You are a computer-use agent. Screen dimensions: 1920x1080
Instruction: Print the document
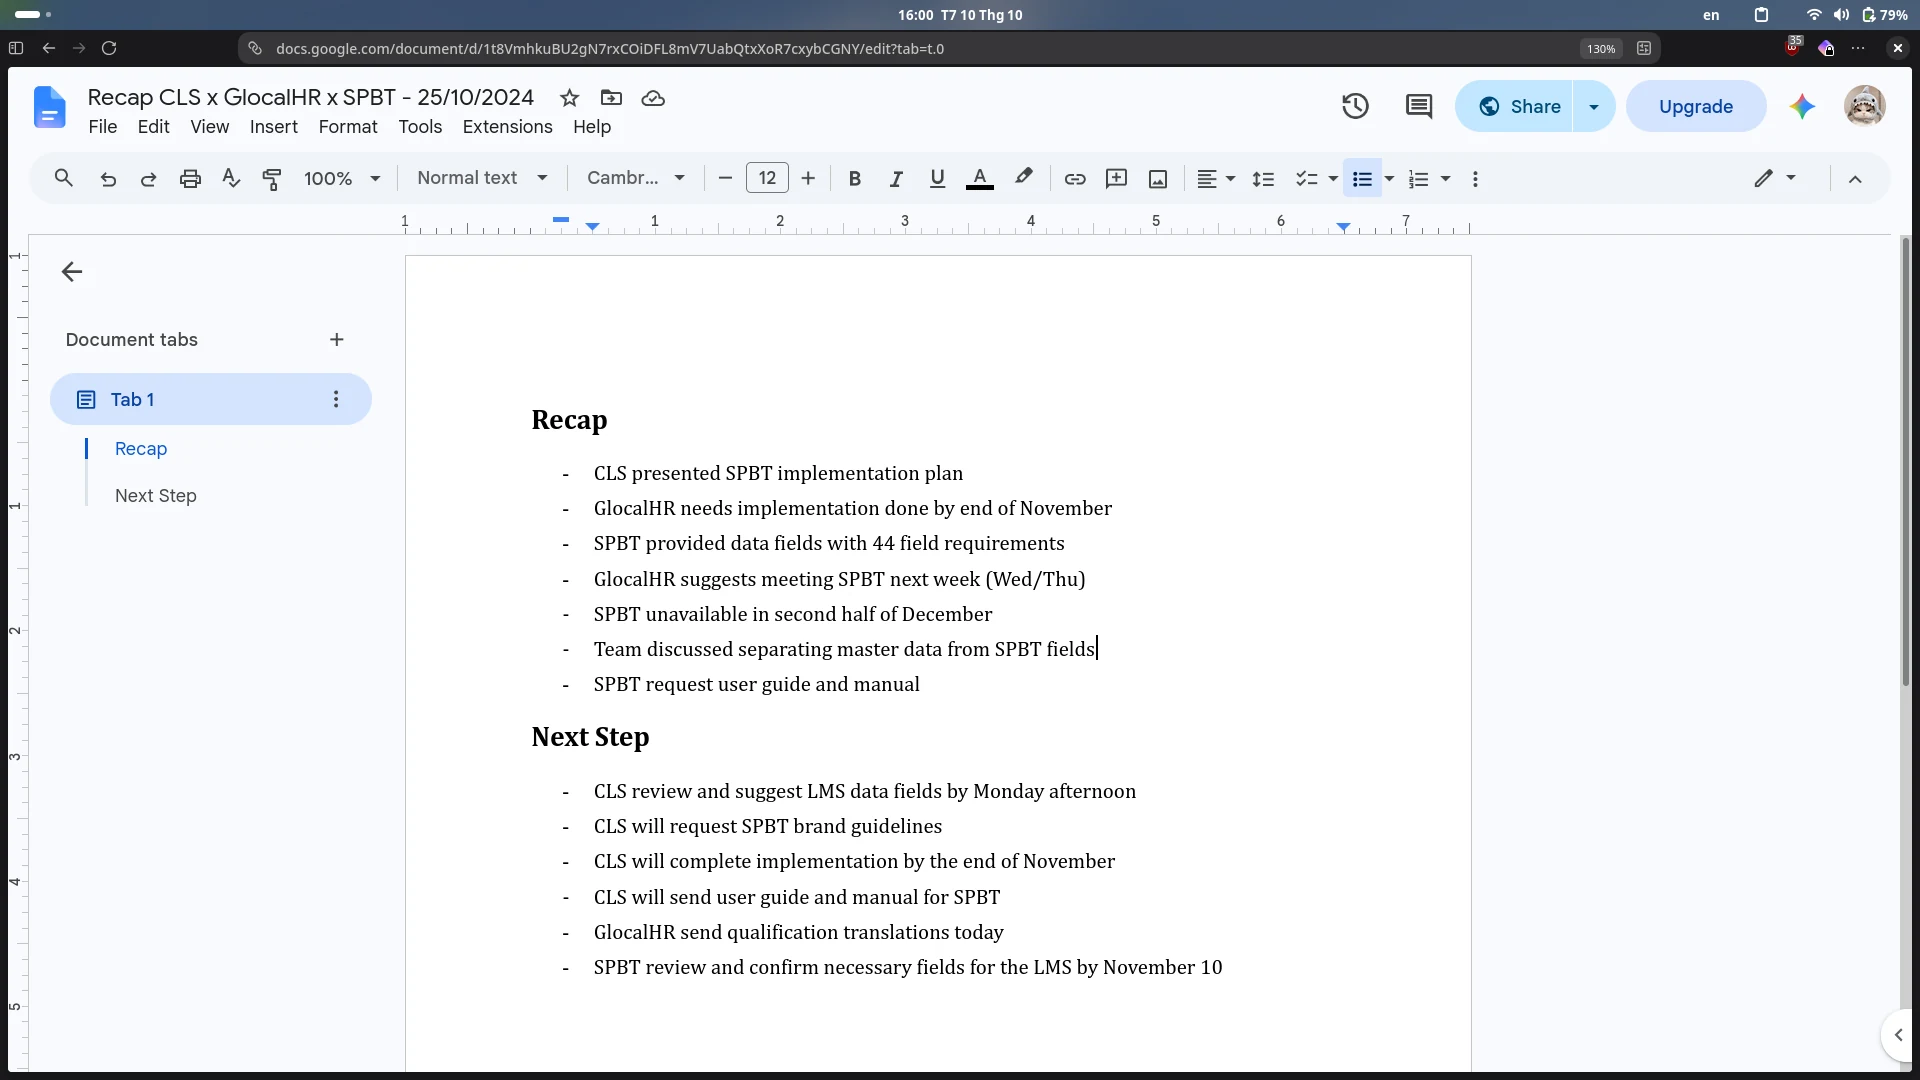pos(190,179)
